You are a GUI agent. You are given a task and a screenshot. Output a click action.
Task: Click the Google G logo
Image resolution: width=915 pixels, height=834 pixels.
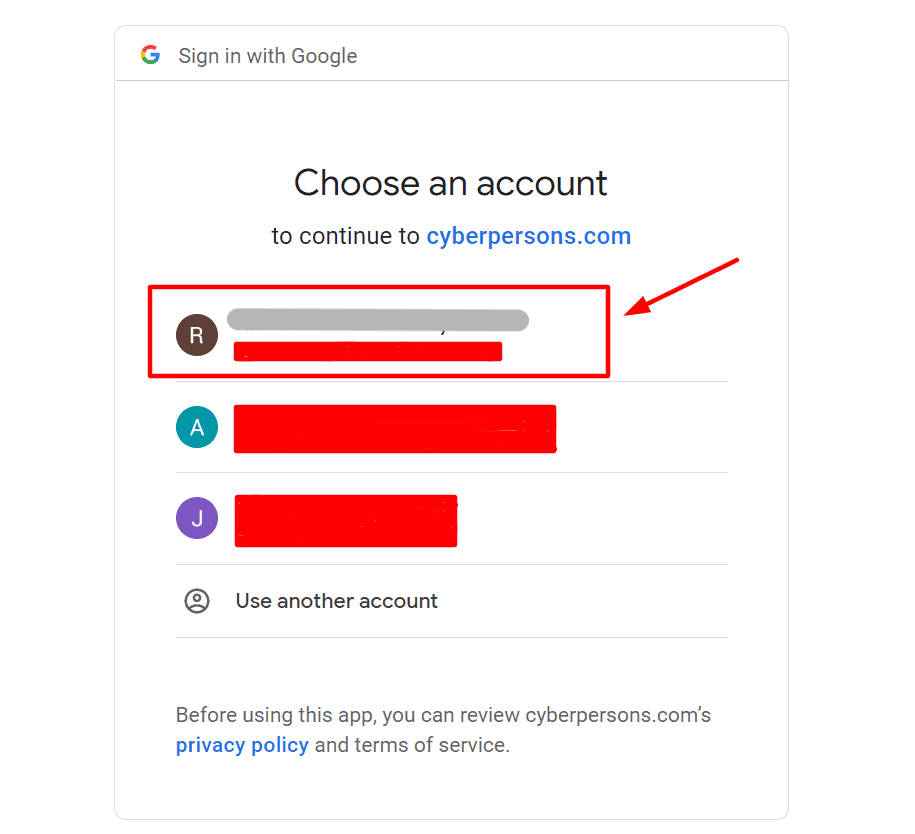pyautogui.click(x=151, y=55)
